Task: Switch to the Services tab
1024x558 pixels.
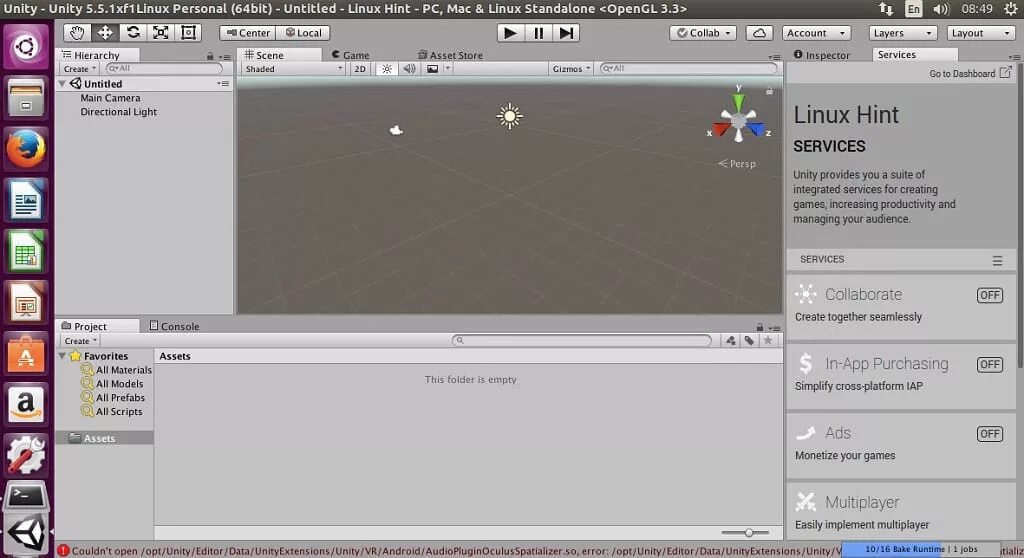Action: click(915, 55)
